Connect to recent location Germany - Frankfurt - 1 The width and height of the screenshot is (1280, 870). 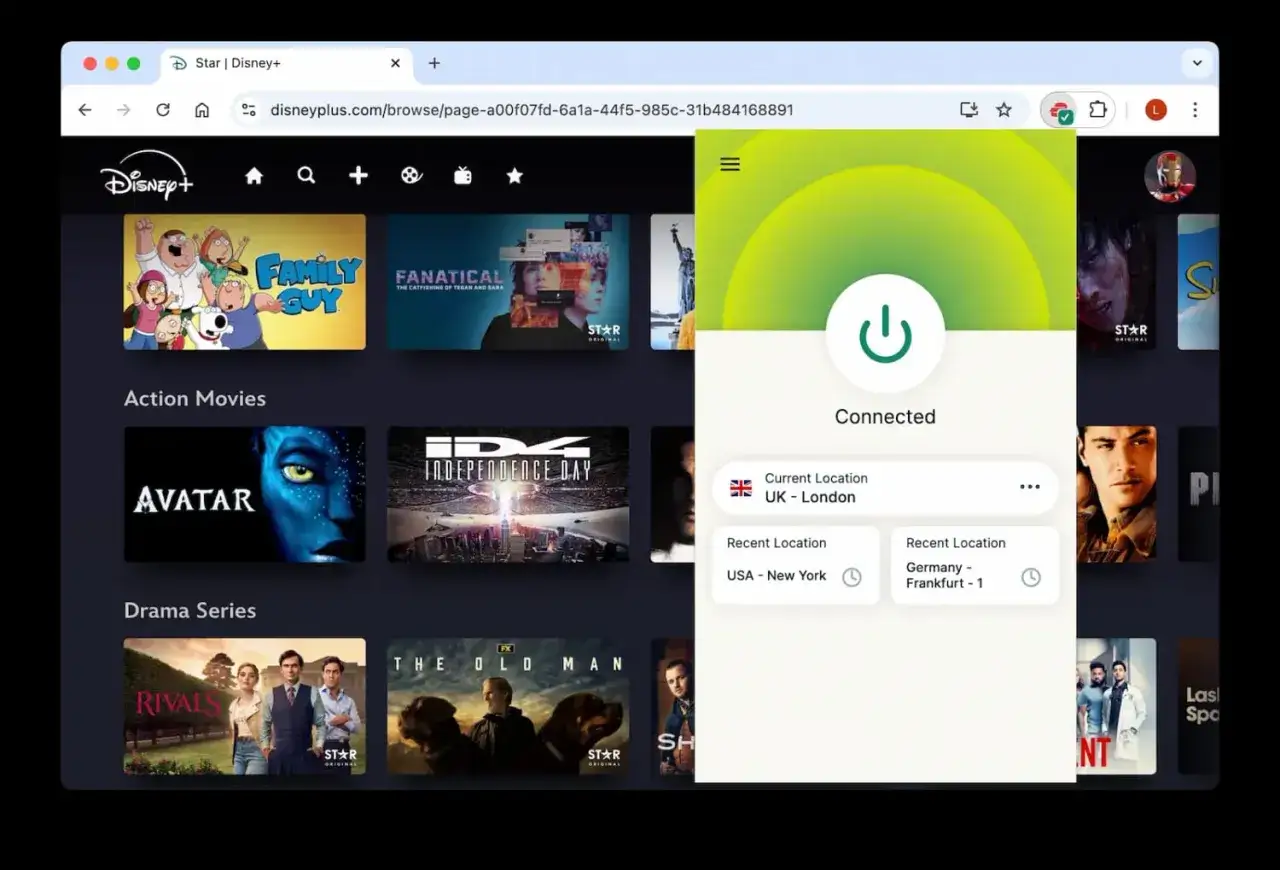[x=975, y=565]
